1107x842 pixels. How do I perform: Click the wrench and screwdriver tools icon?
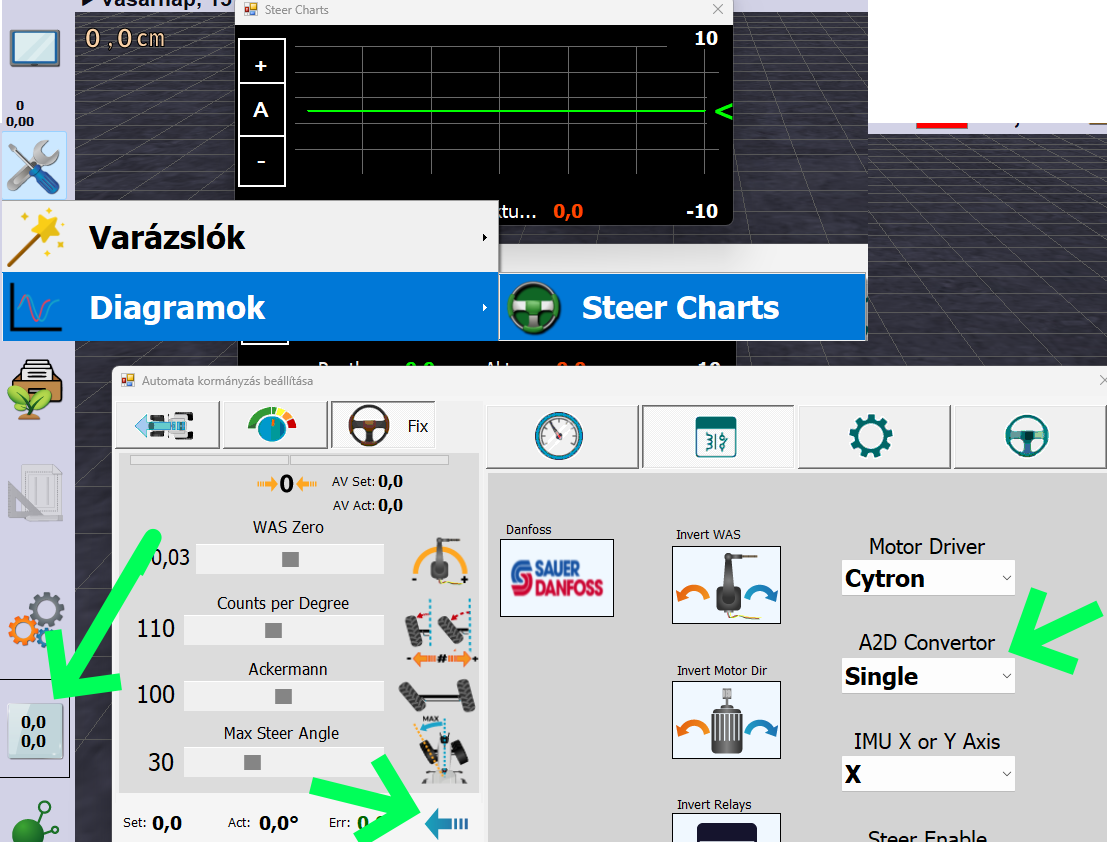point(34,164)
